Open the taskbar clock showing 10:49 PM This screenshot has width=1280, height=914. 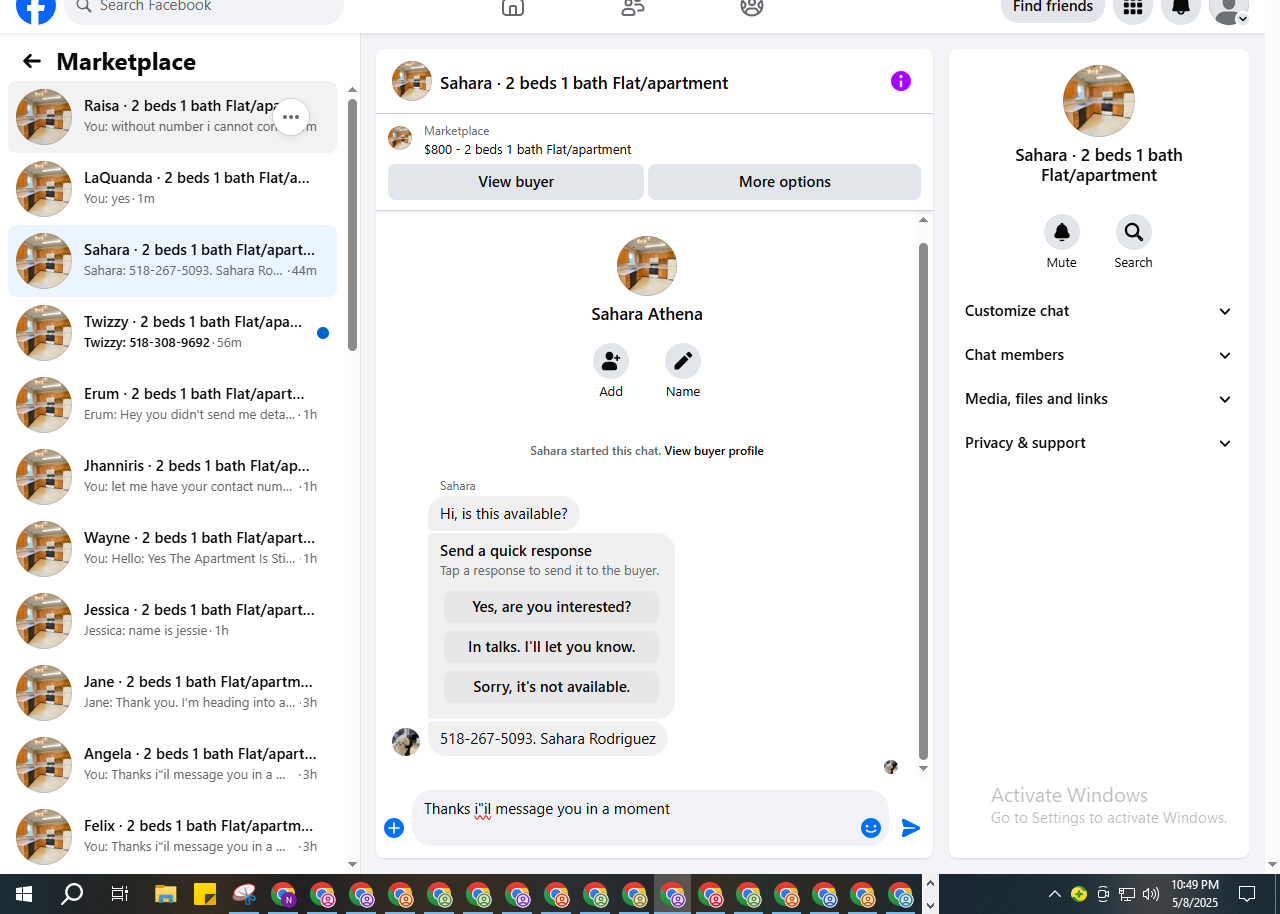[1195, 894]
